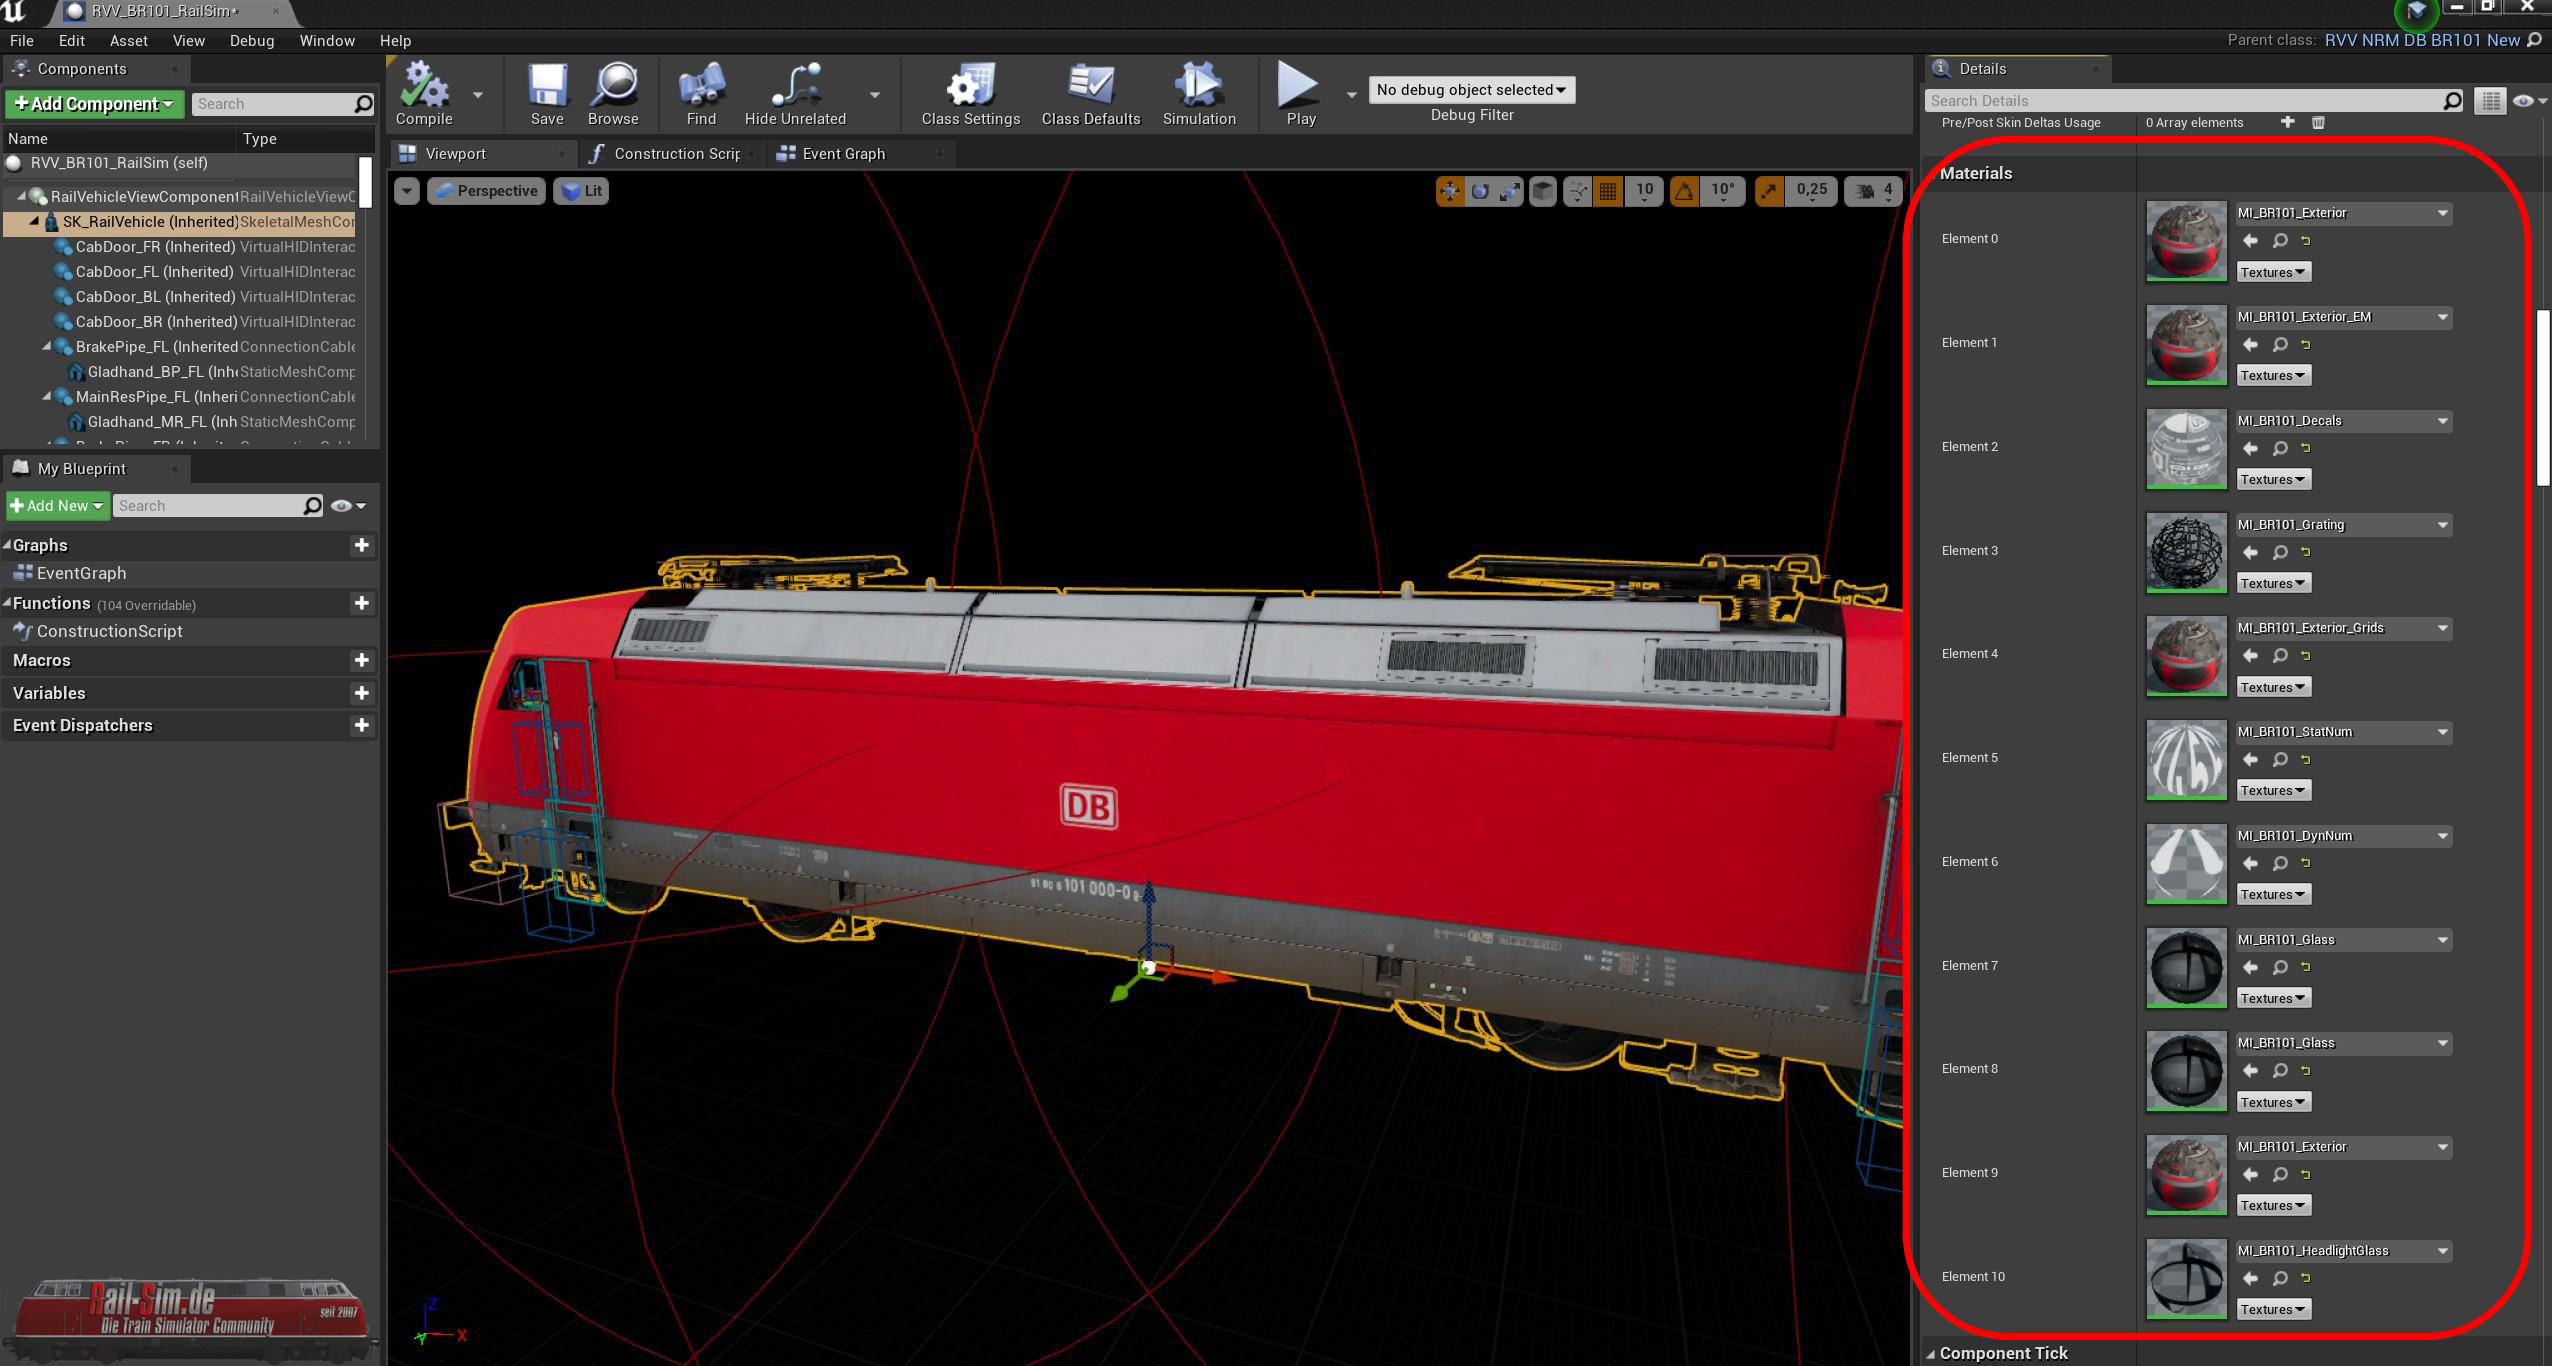Open Details view options eye menu
This screenshot has width=2552, height=1366.
click(2529, 101)
